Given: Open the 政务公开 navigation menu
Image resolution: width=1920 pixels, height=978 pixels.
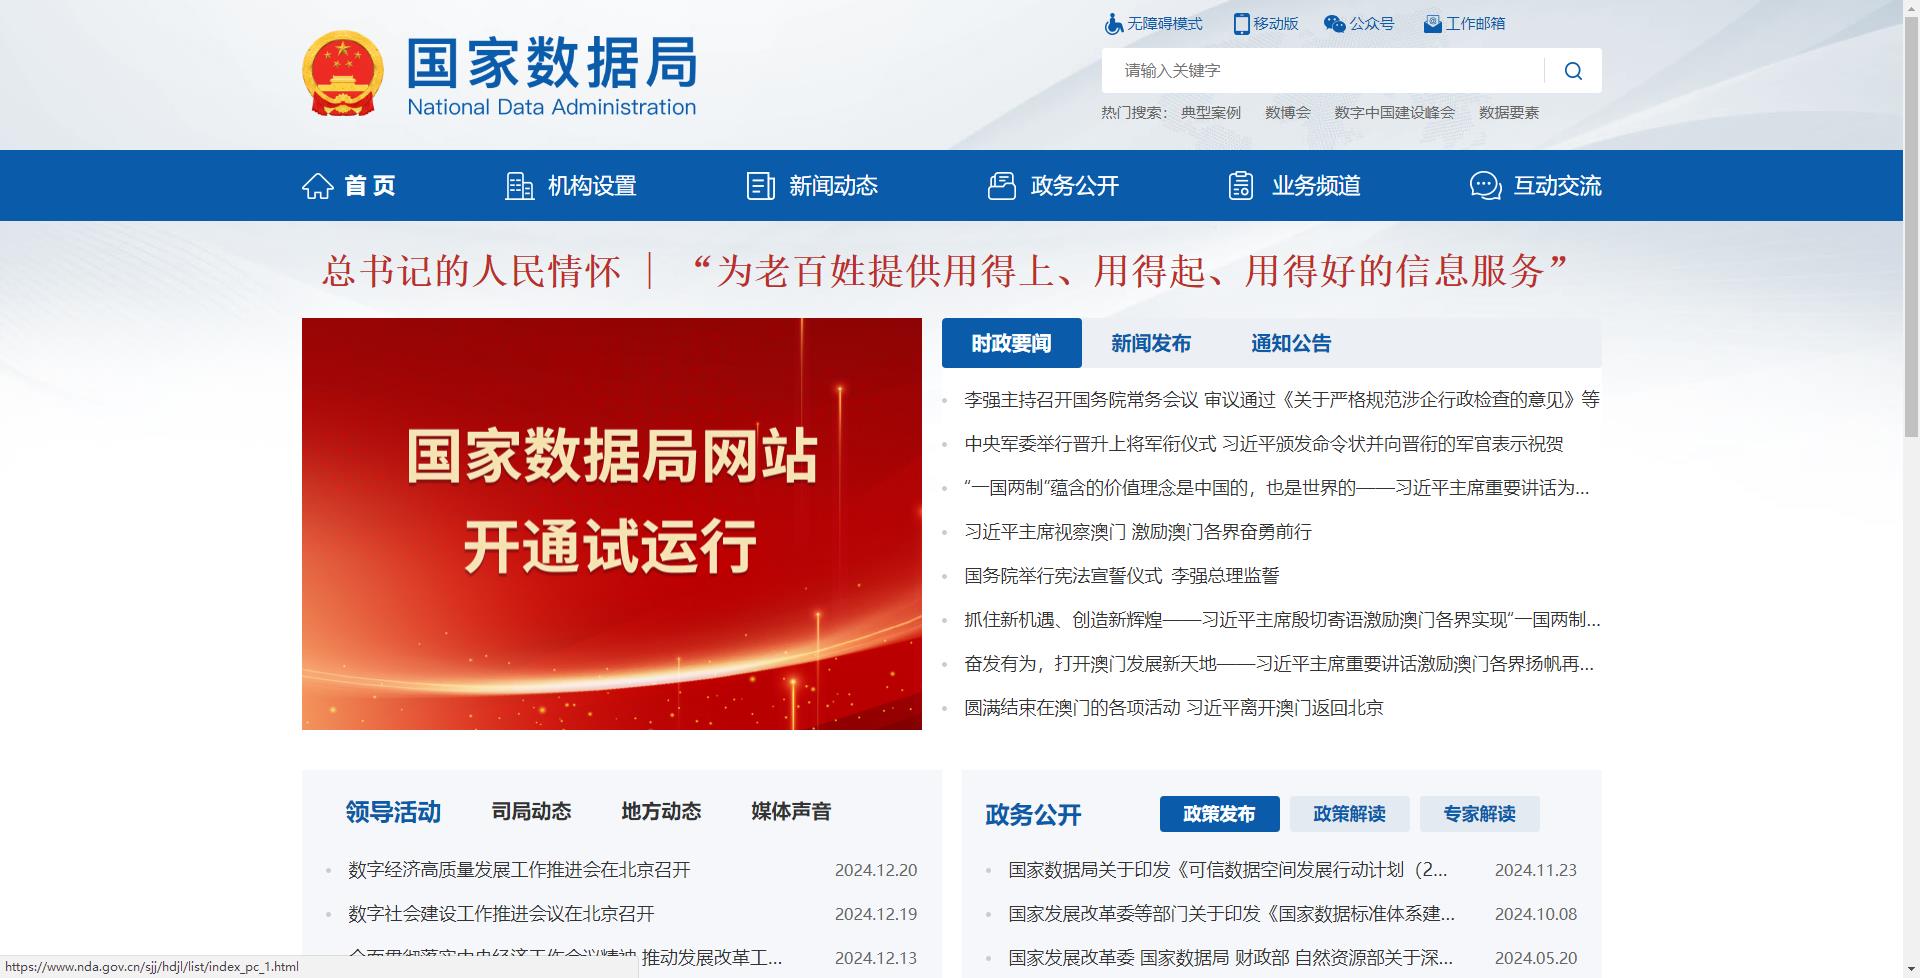Looking at the screenshot, I should tap(1053, 186).
